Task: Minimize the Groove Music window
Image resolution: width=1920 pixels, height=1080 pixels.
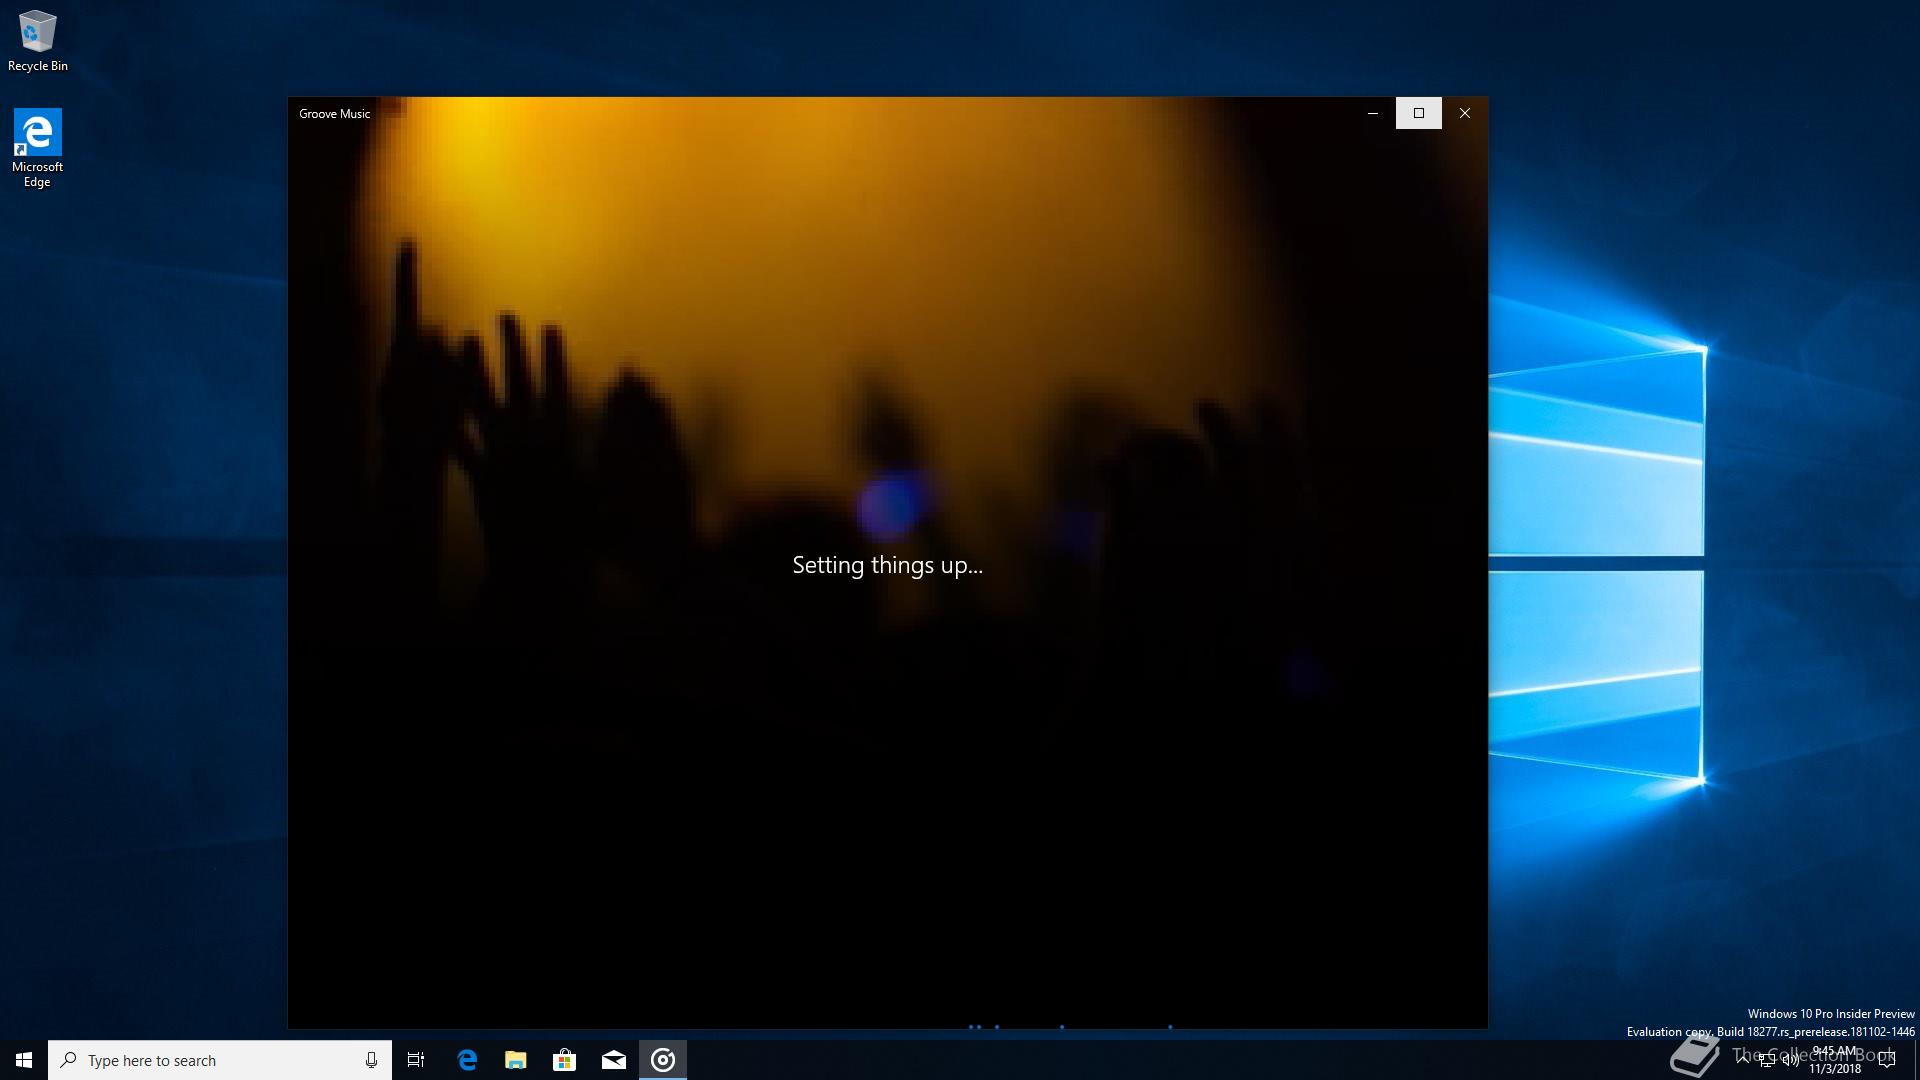Action: pos(1373,113)
